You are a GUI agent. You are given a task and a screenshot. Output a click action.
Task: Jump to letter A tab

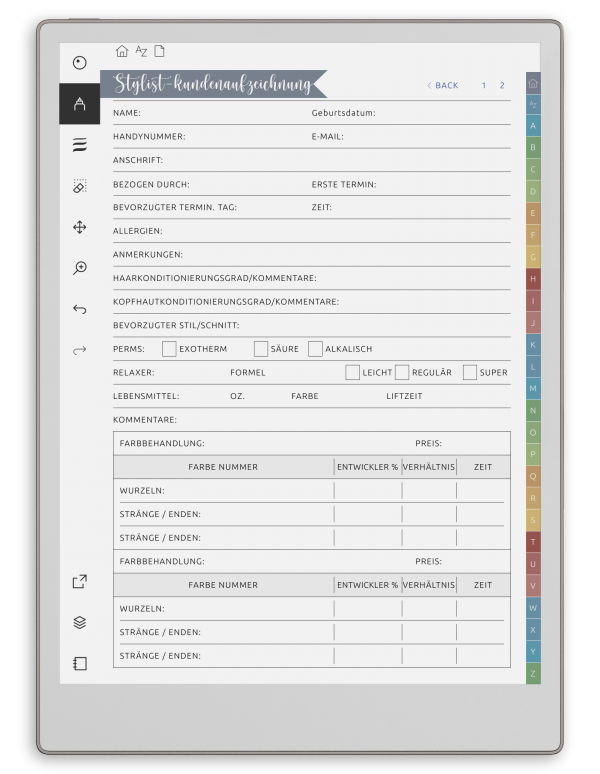tap(533, 126)
